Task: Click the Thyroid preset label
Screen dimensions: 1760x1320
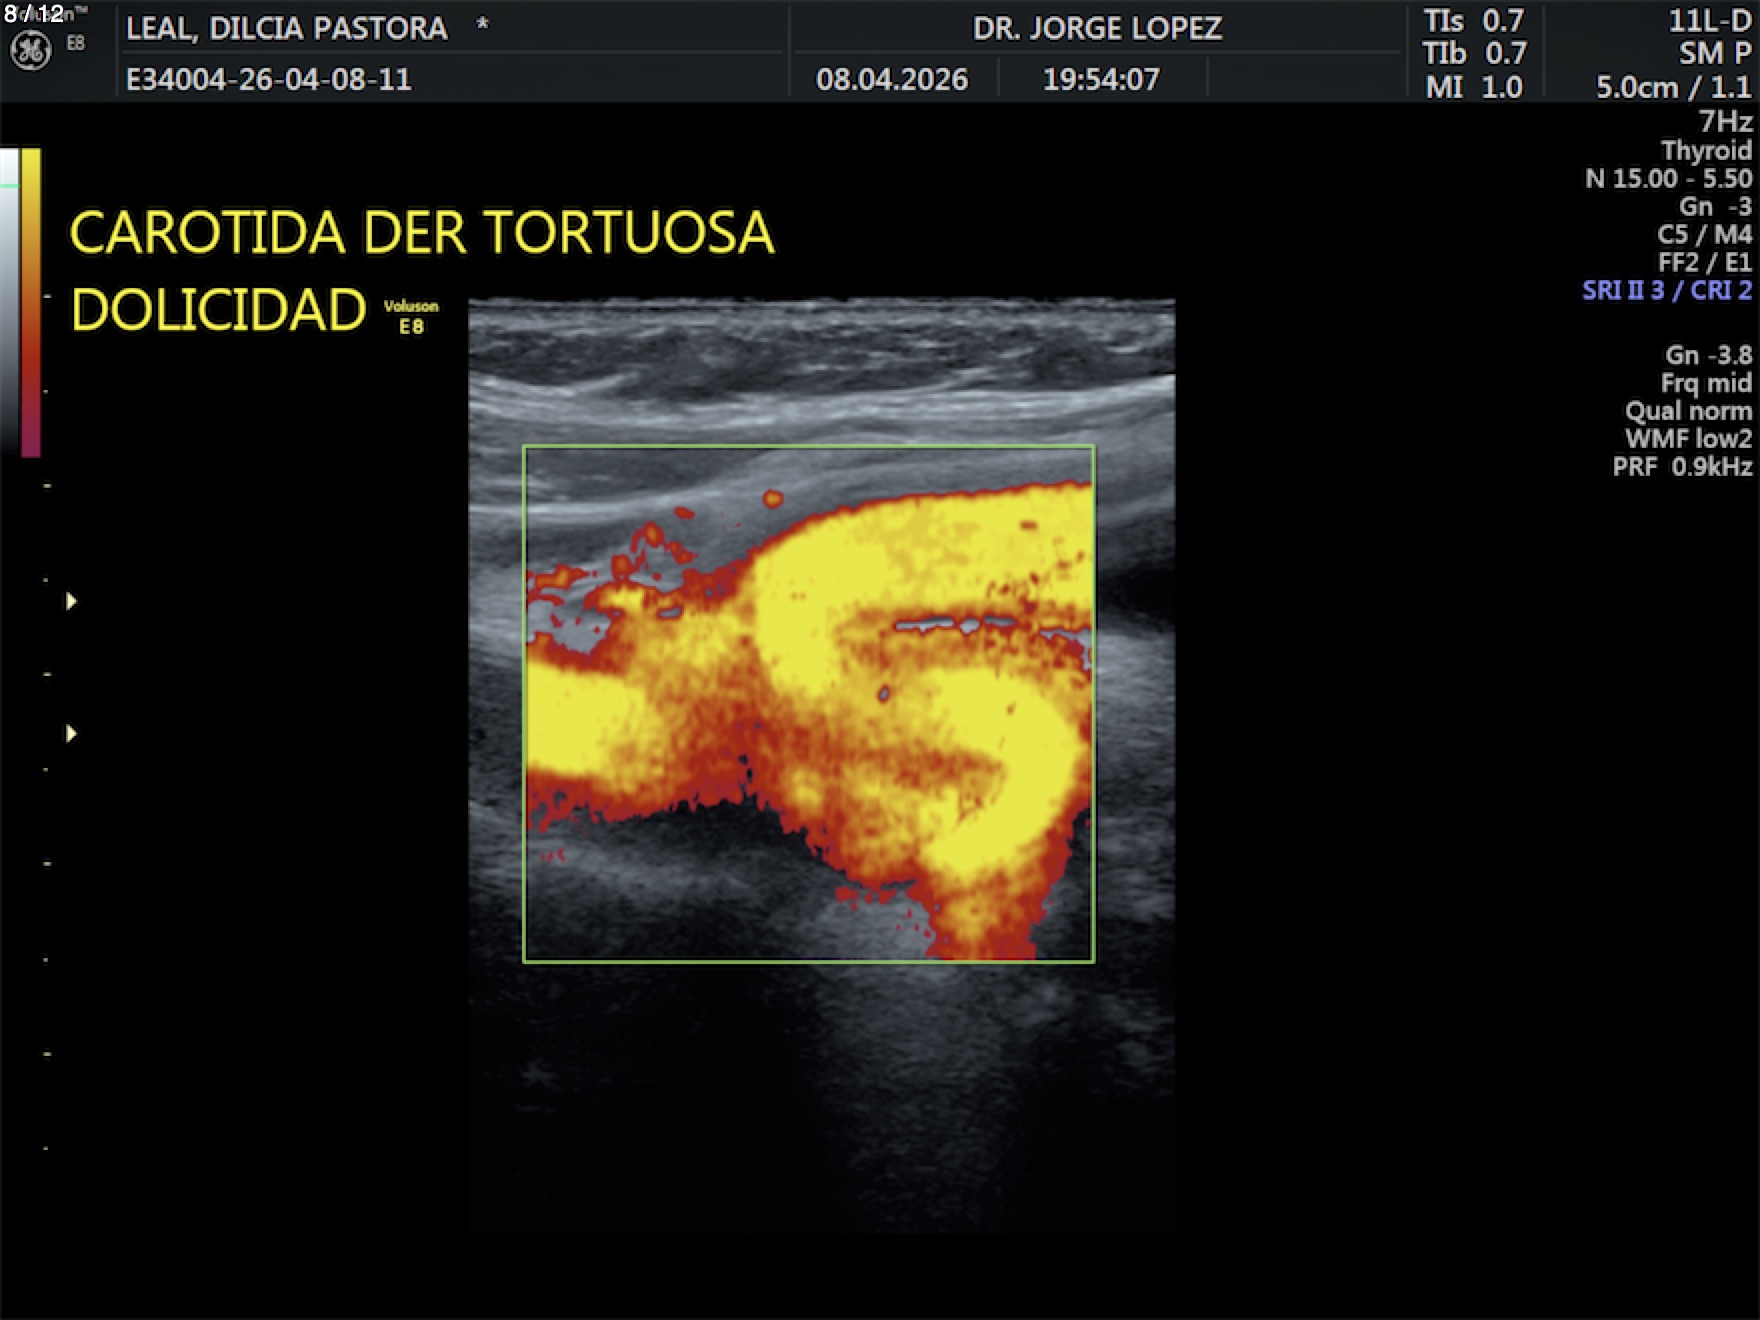Action: tap(1706, 150)
